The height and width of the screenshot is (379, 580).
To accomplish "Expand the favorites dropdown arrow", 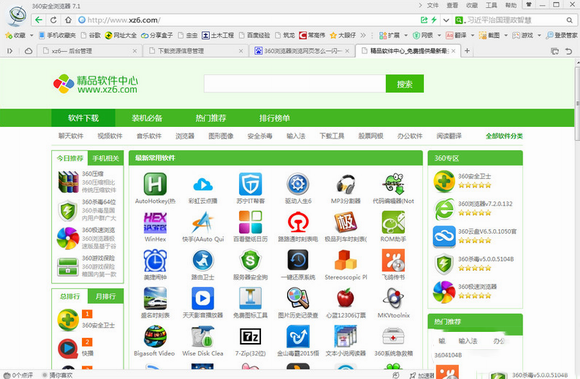I will click(31, 35).
